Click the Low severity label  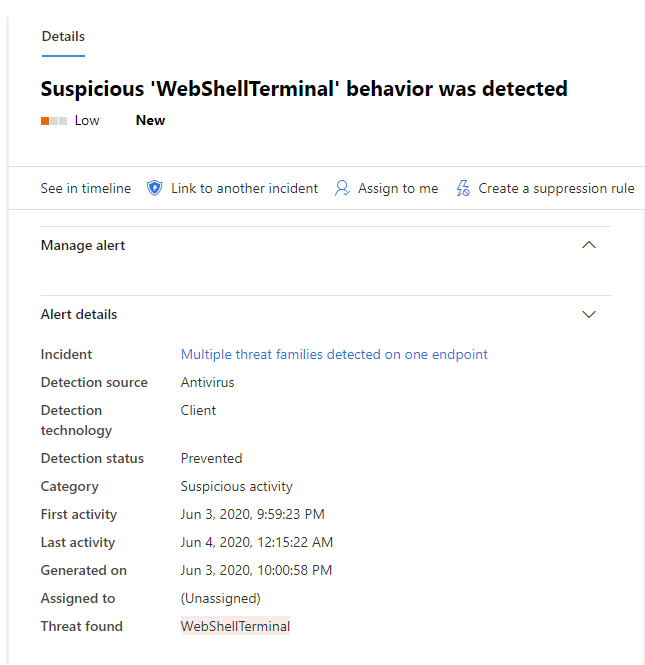87,120
